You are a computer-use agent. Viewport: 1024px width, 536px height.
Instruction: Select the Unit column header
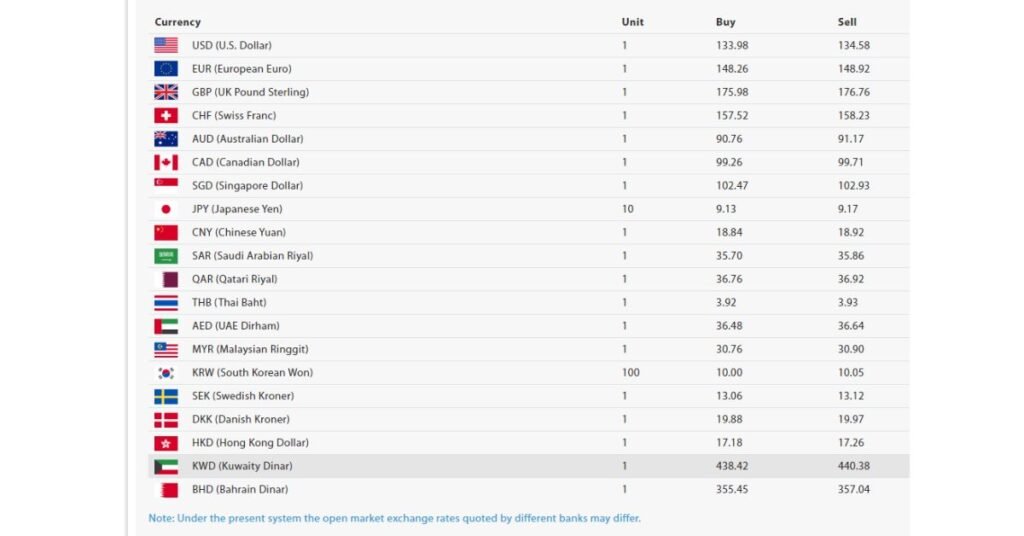[x=632, y=22]
